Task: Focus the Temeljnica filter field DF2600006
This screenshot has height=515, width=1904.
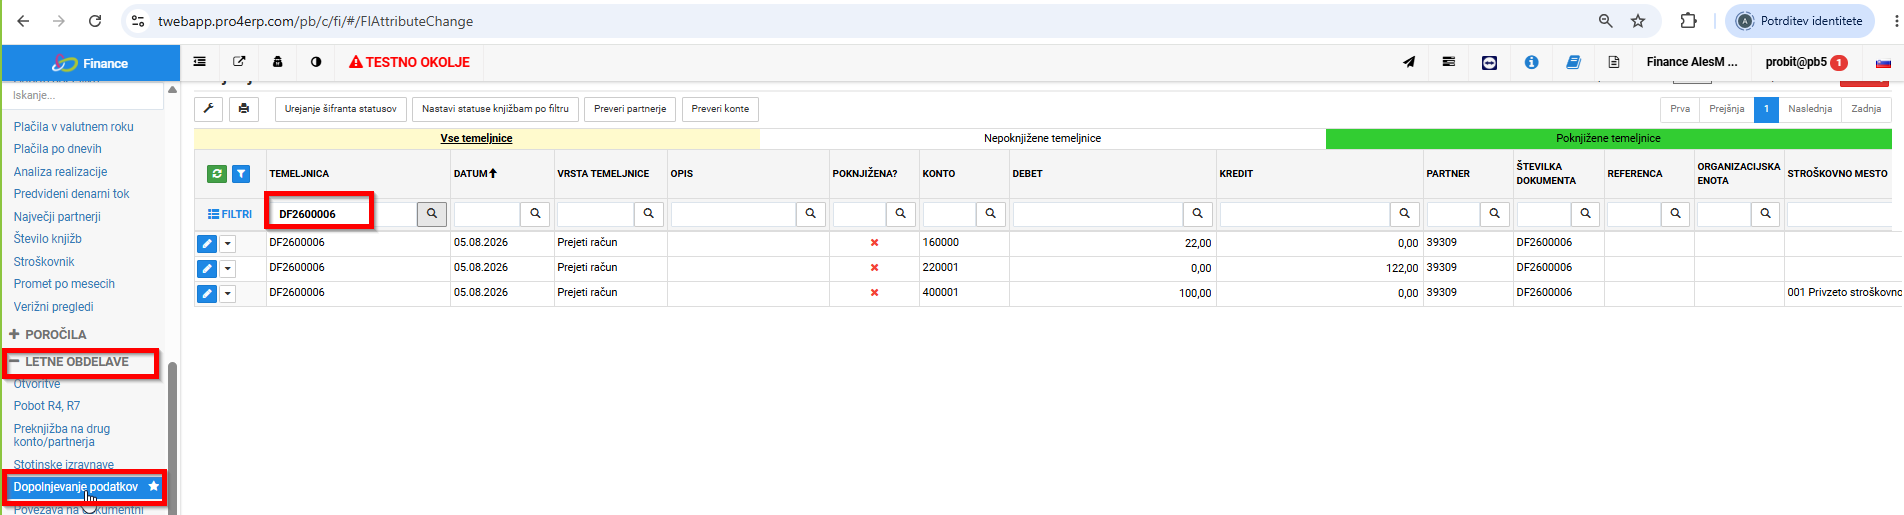Action: 342,214
